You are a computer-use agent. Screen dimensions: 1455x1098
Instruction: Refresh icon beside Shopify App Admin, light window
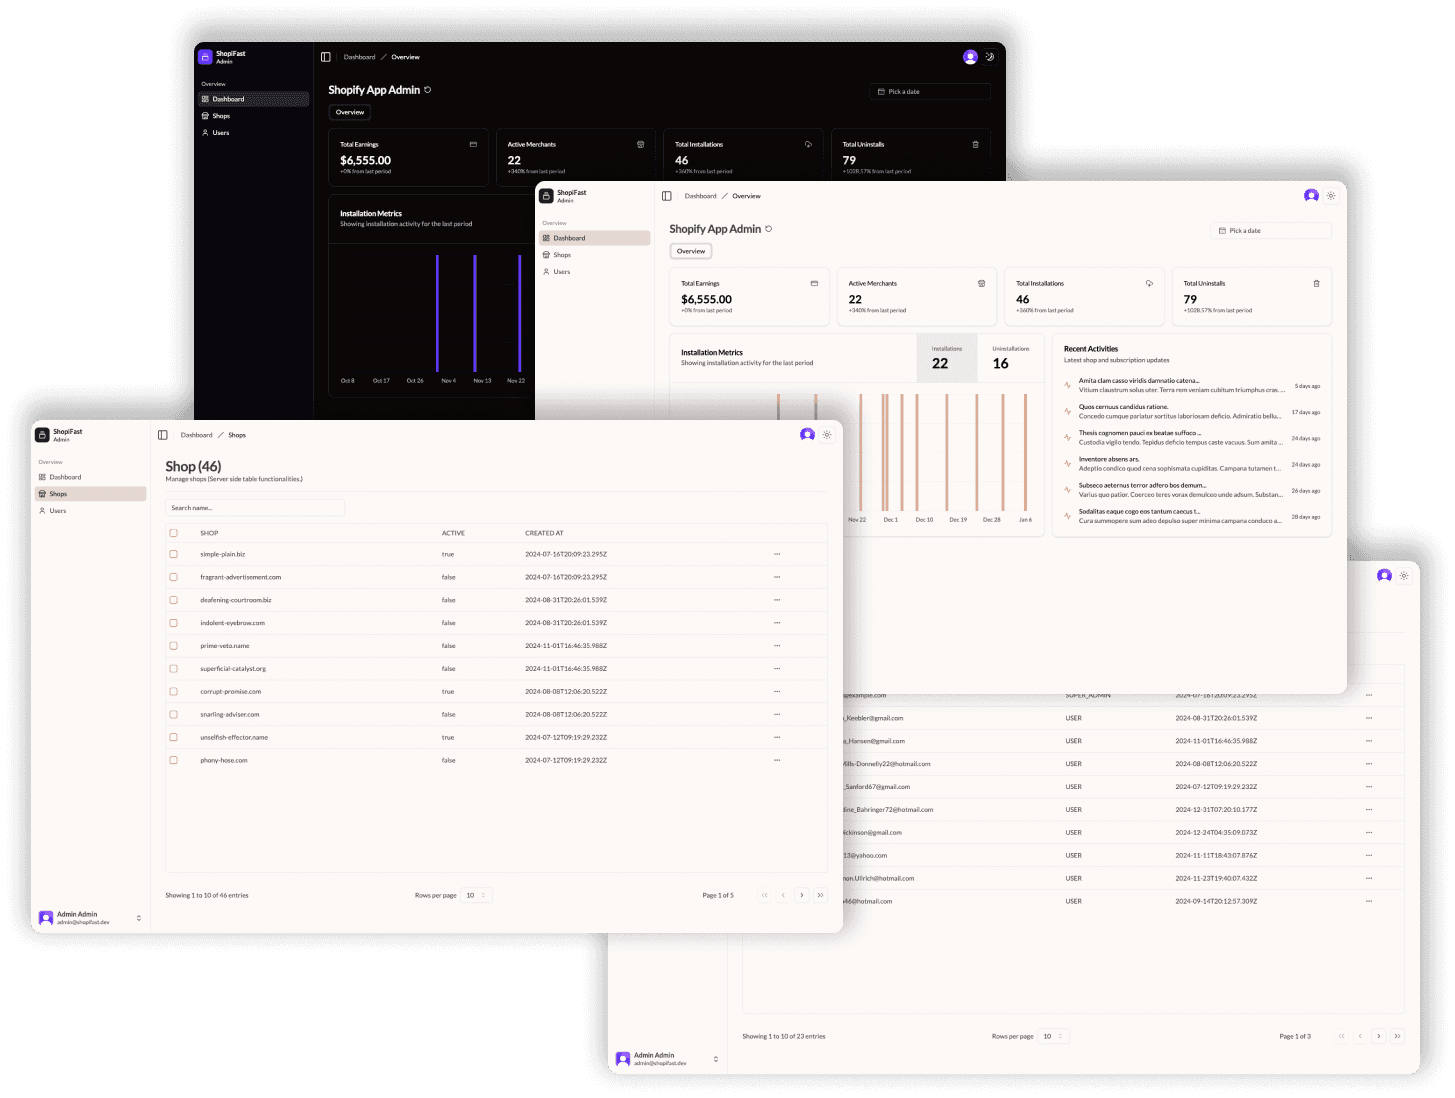point(769,229)
